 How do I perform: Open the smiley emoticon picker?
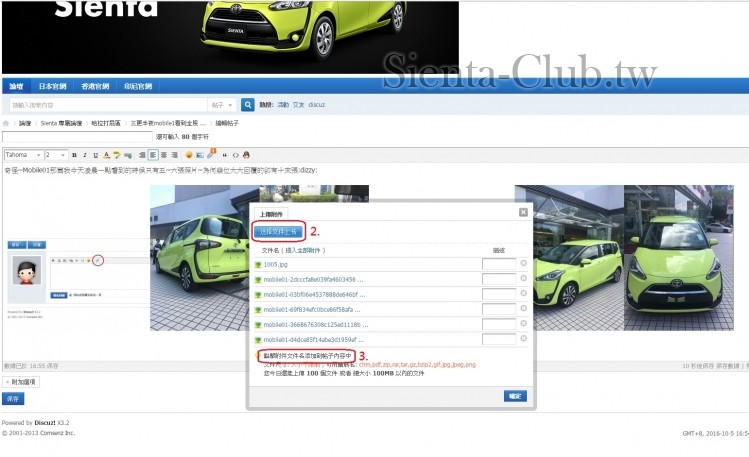[x=189, y=155]
